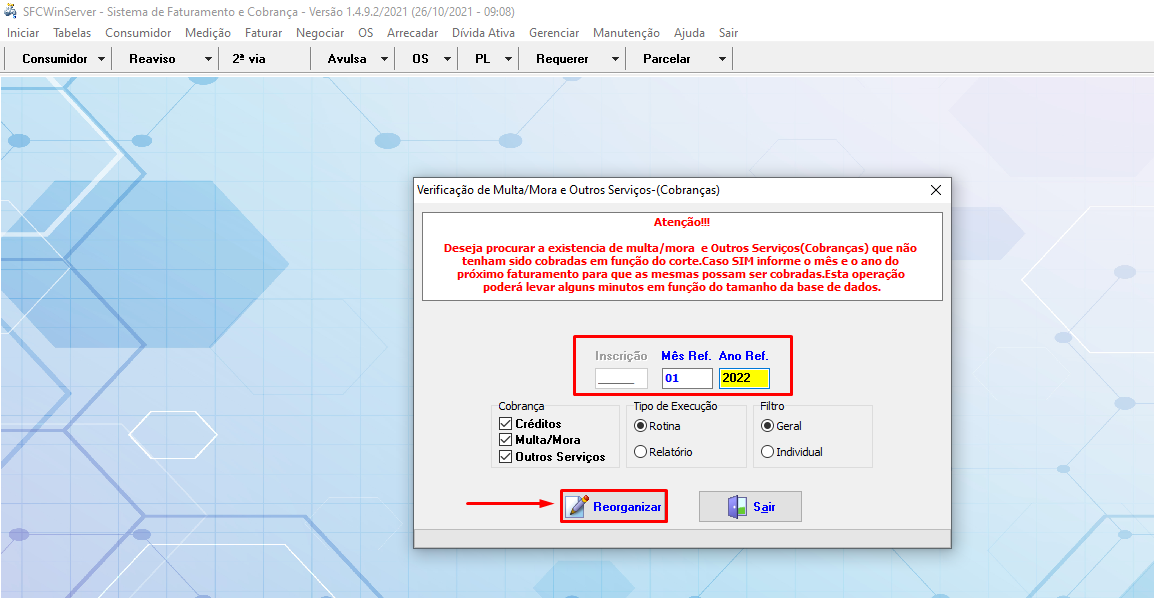Click the Mês Ref. input field
This screenshot has width=1154, height=598.
pyautogui.click(x=686, y=378)
